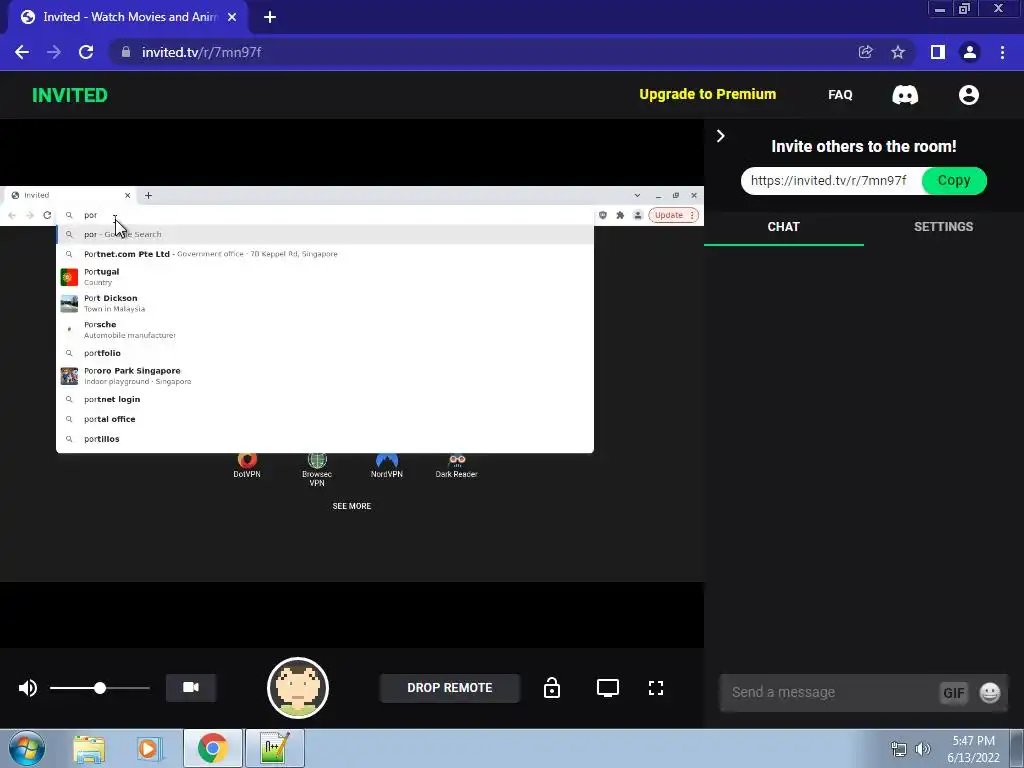Go back in the Chrome browser
This screenshot has width=1024, height=768.
(x=22, y=52)
